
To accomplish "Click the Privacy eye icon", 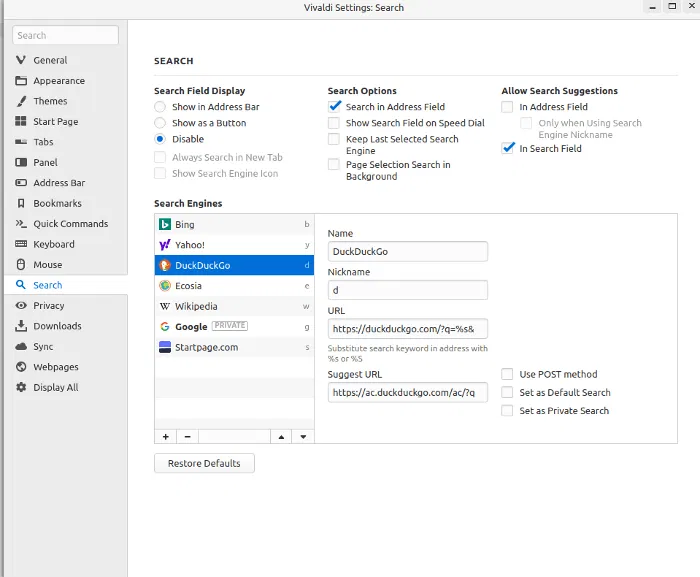I will tap(21, 305).
